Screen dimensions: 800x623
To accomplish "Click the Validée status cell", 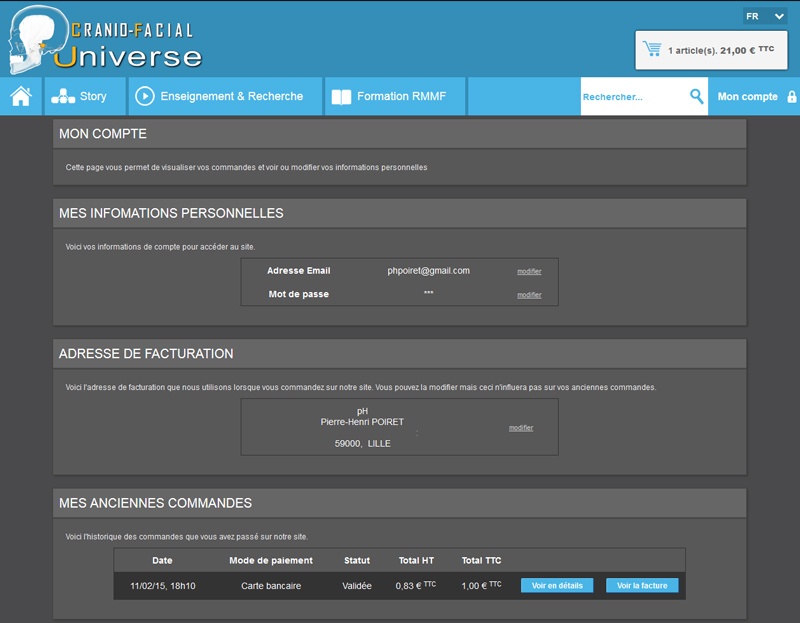I will 357,586.
